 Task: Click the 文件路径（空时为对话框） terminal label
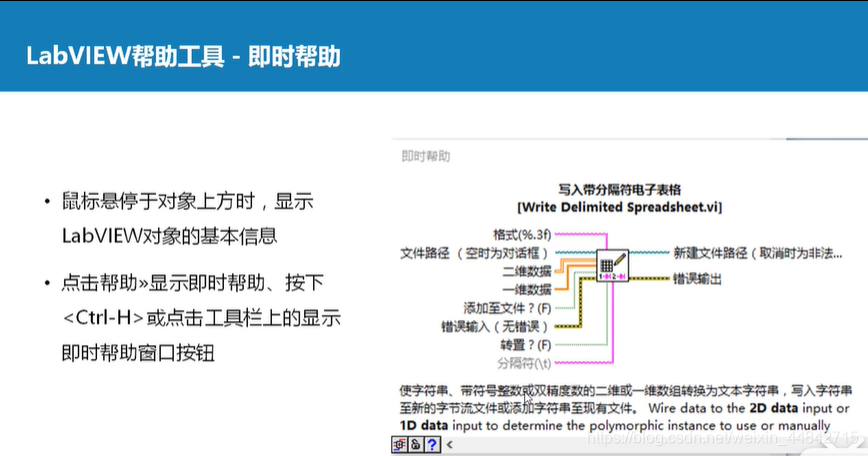click(474, 253)
